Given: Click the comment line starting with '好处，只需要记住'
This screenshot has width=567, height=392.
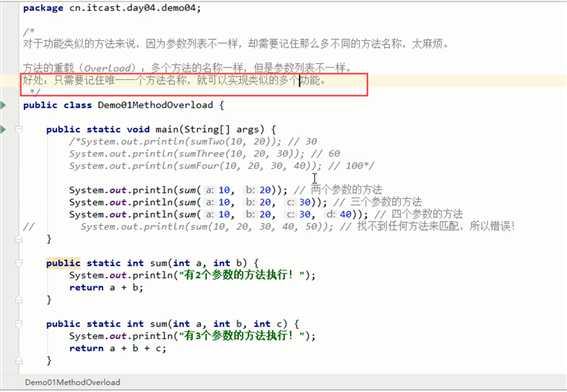Looking at the screenshot, I should [174, 80].
